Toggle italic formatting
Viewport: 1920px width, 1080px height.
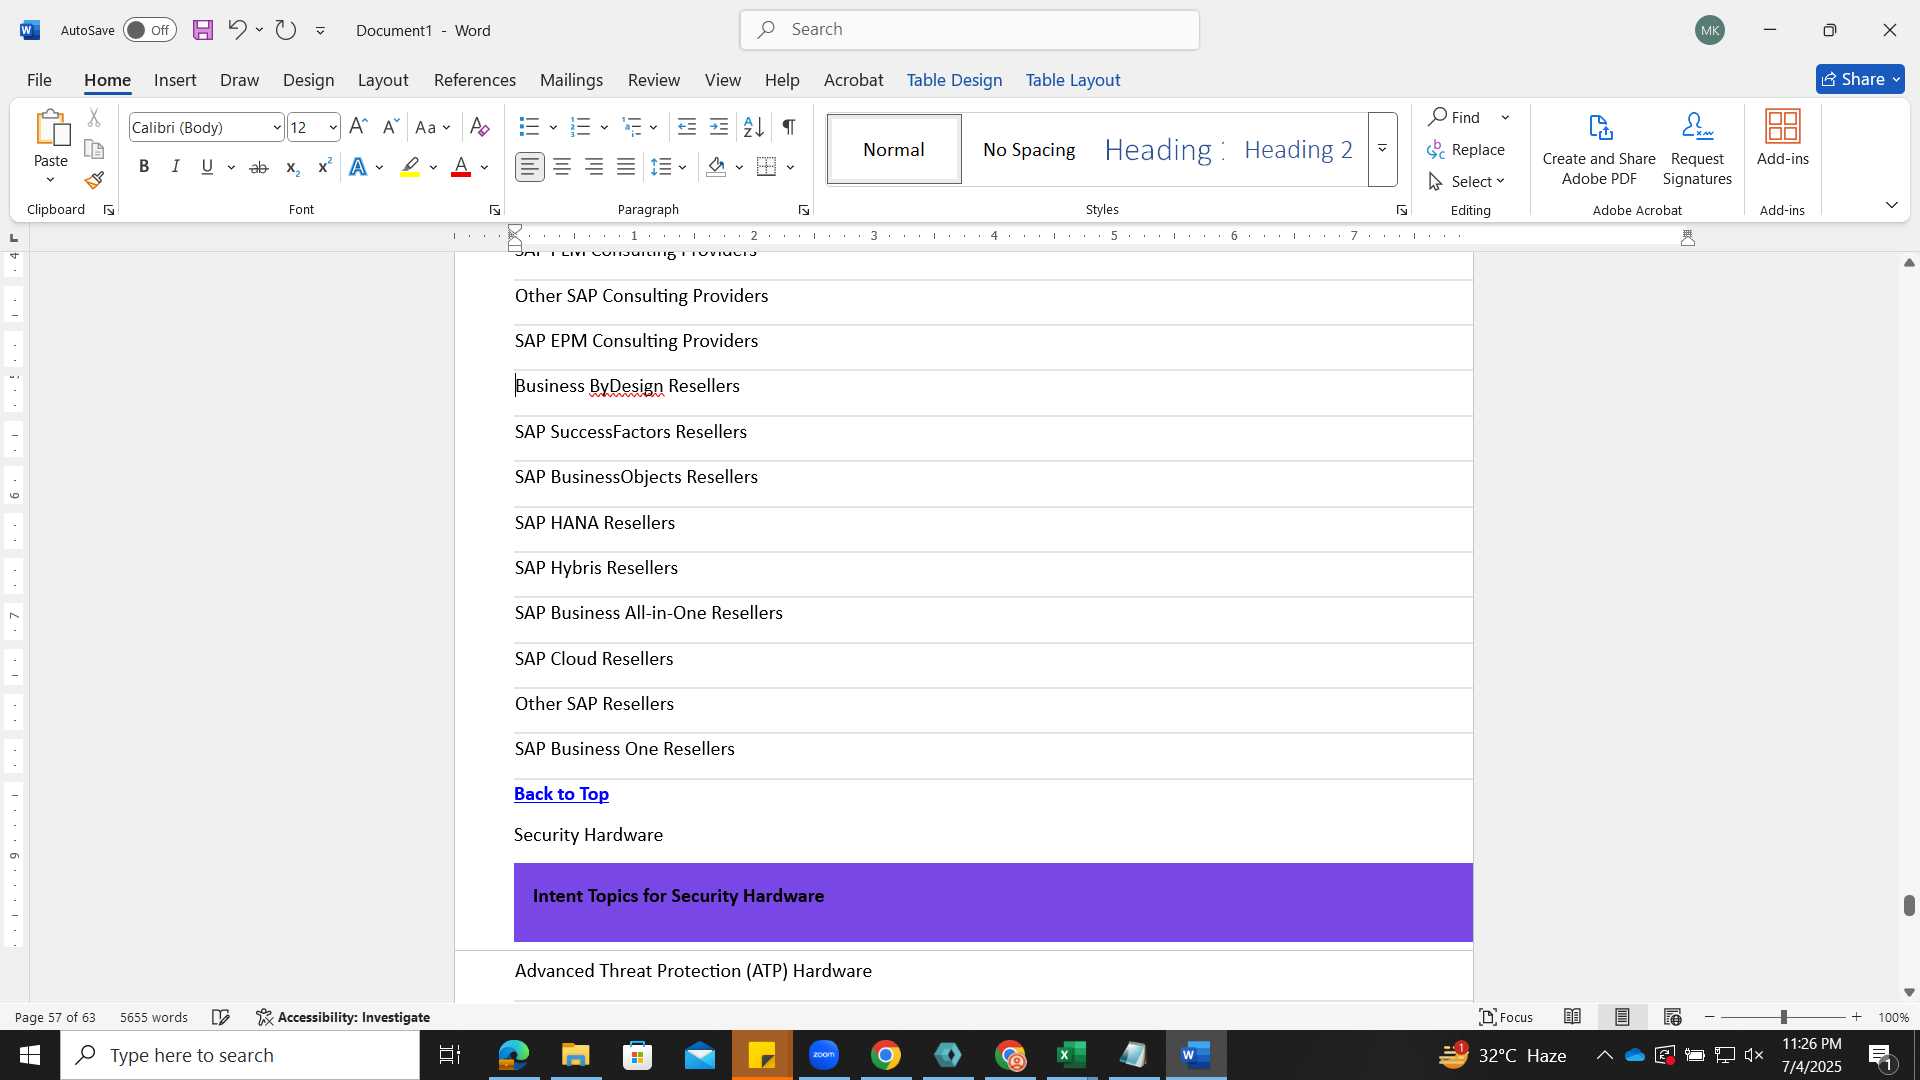[x=175, y=167]
